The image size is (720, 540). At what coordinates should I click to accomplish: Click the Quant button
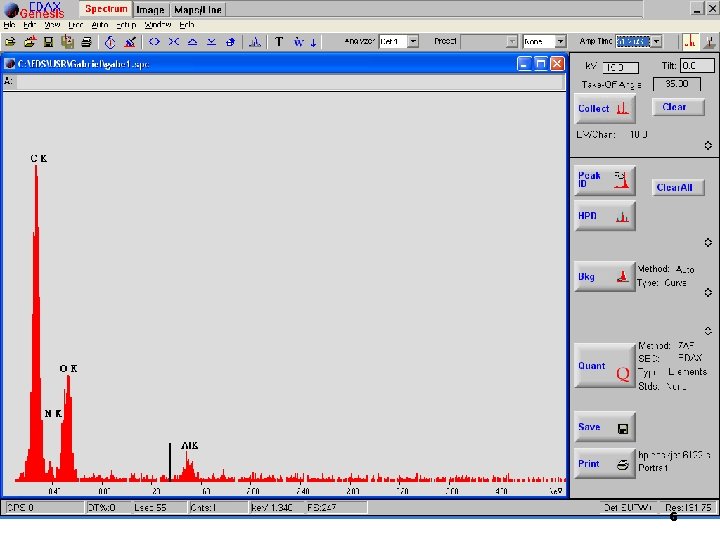click(605, 366)
